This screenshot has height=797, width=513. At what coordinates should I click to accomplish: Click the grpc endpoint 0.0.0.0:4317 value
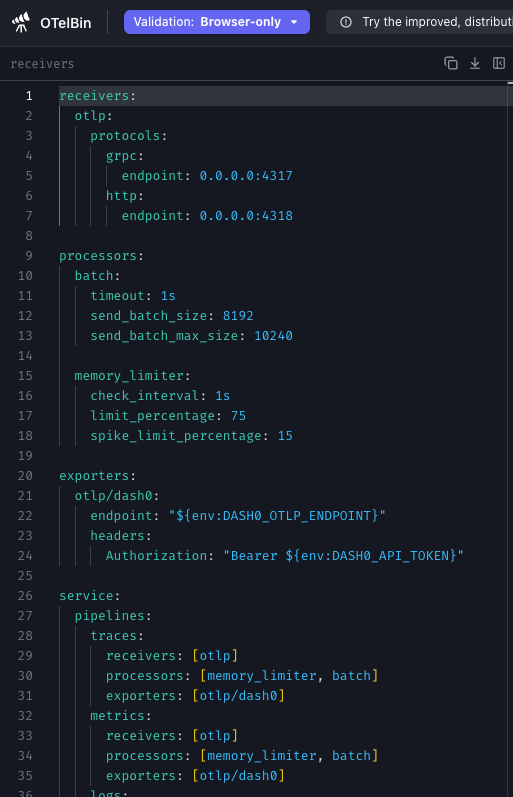246,176
